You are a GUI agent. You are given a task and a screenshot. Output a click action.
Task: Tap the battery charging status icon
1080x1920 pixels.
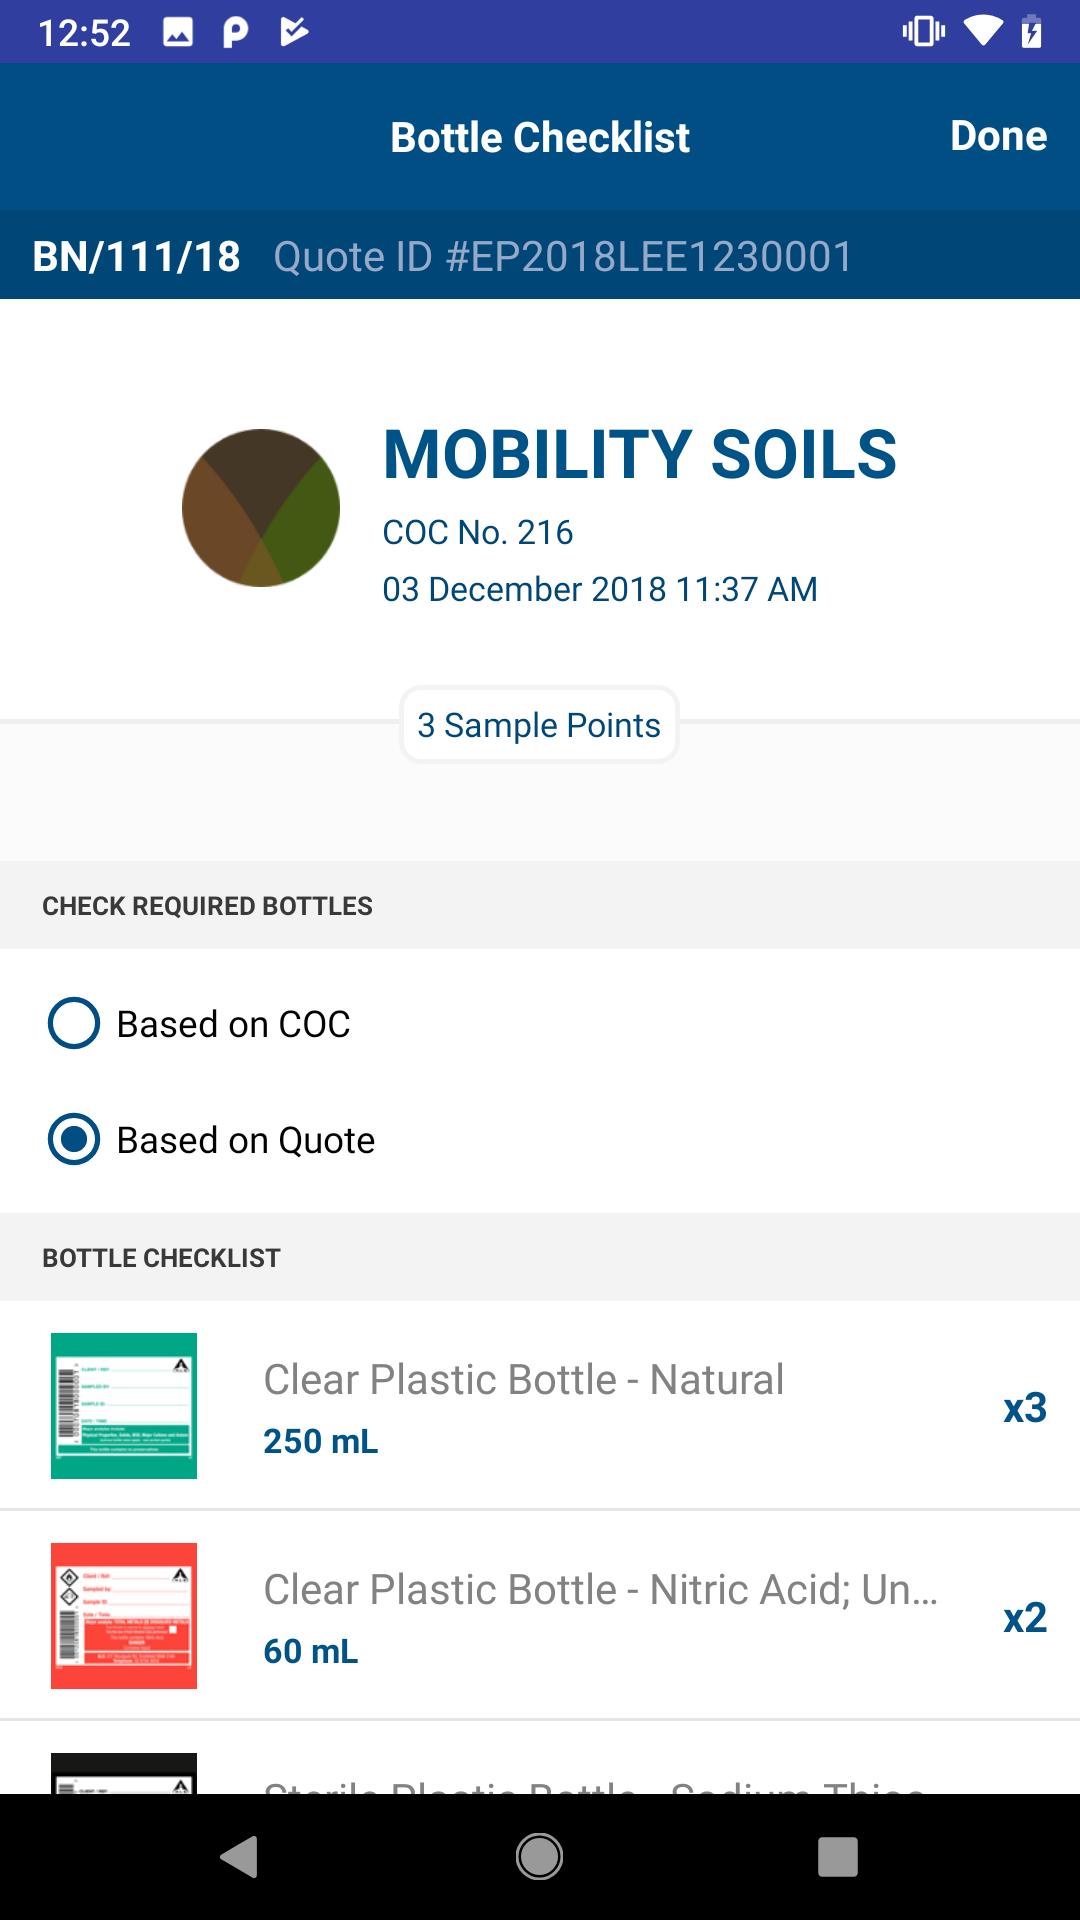(x=1032, y=32)
